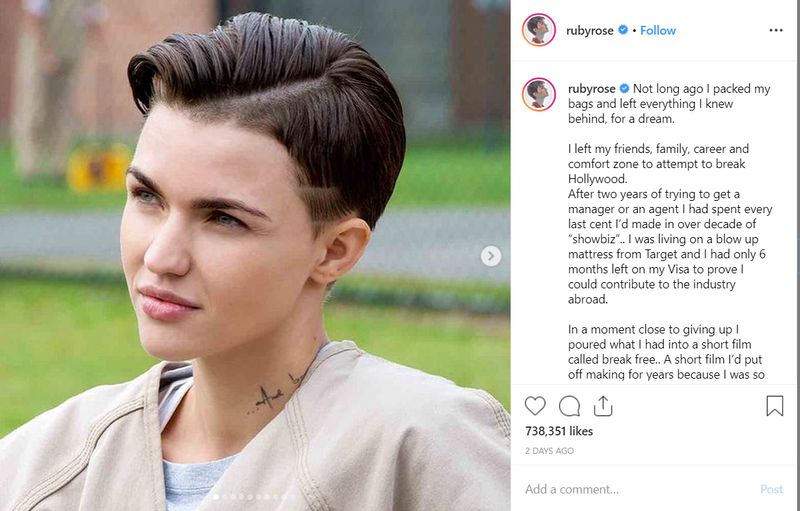Screen dimensions: 800x511
Task: Click rubyrose username in the caption
Action: coord(592,89)
